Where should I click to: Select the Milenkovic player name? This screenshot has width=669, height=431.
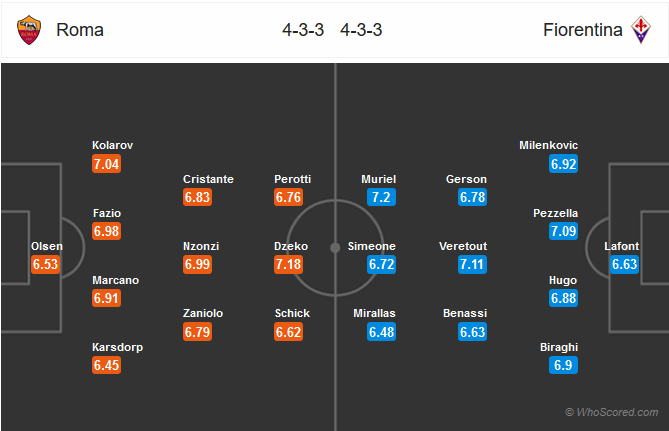[548, 145]
